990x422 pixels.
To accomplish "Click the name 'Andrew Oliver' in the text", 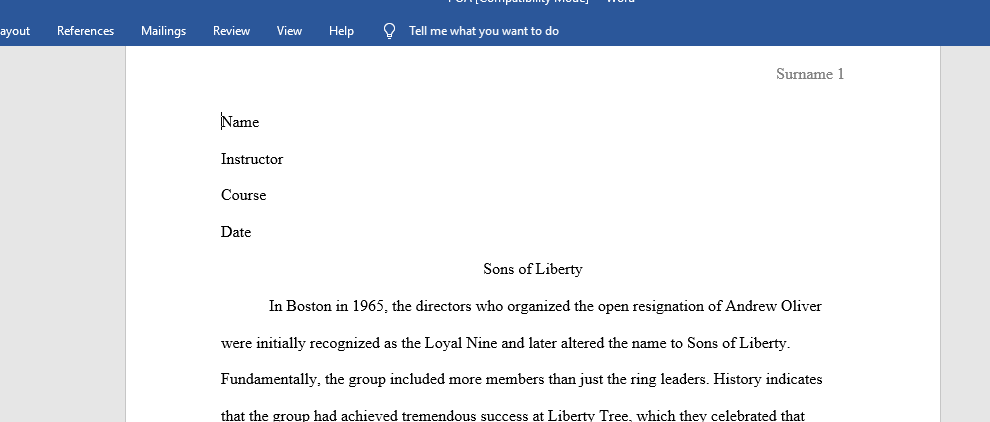I will 773,306.
